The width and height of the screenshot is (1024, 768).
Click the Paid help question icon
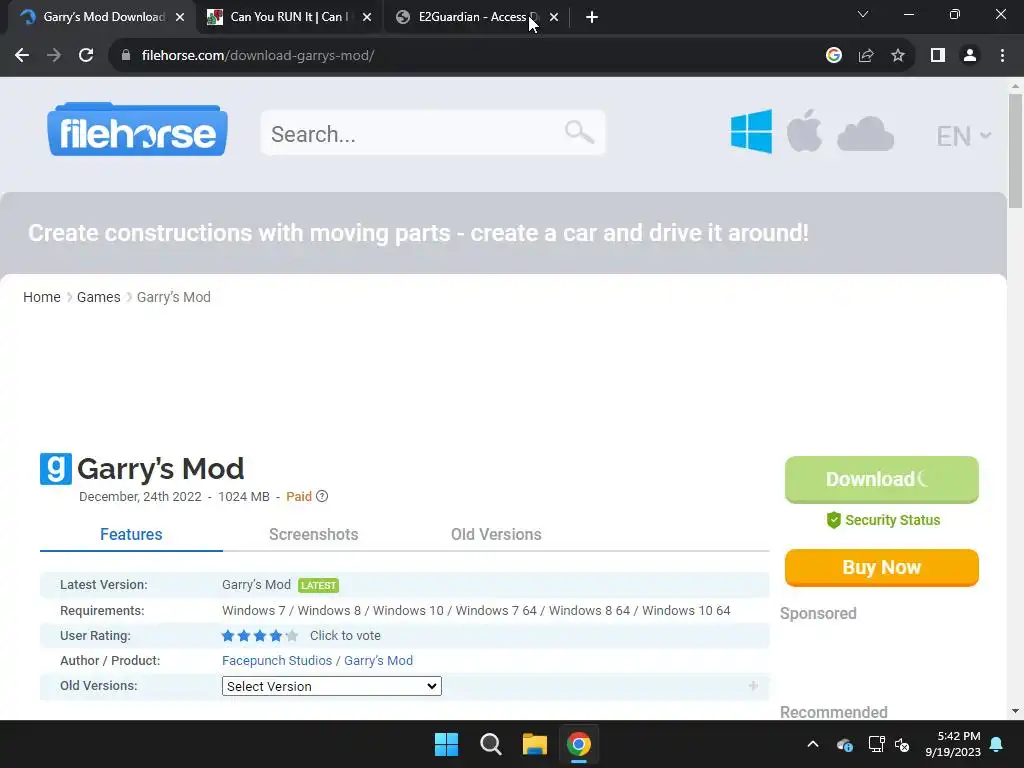(322, 496)
